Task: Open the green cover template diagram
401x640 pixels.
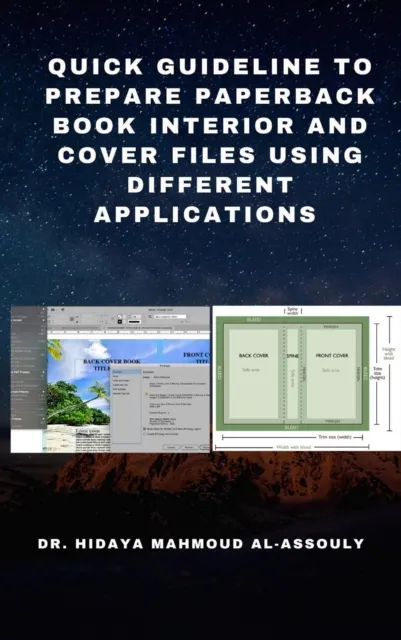Action: coord(307,378)
